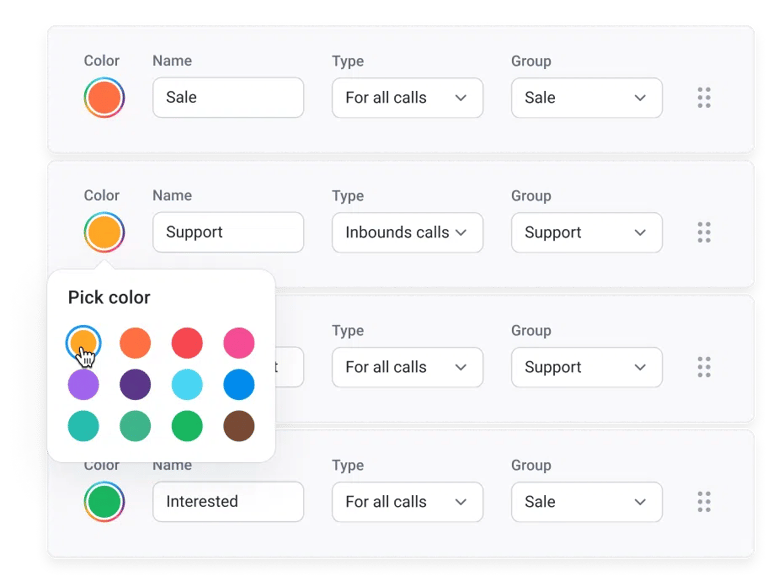The height and width of the screenshot is (581, 768).
Task: Open the Type dropdown on the Sale row
Action: click(408, 97)
